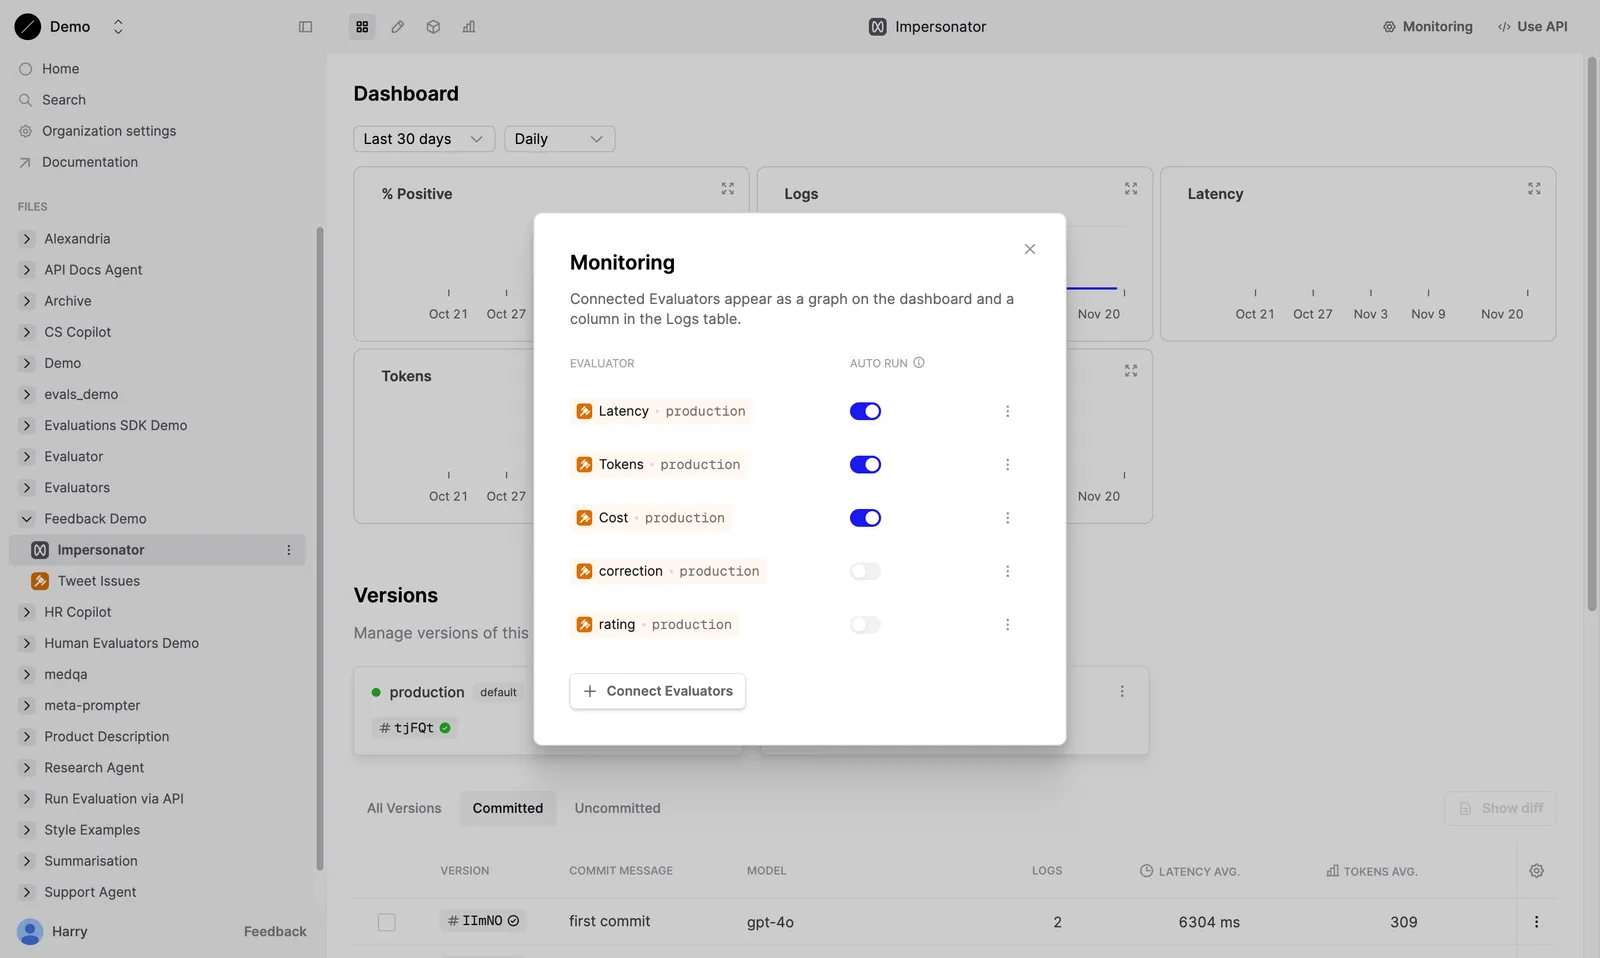
Task: Toggle the sidebar collapse icon
Action: pyautogui.click(x=305, y=27)
